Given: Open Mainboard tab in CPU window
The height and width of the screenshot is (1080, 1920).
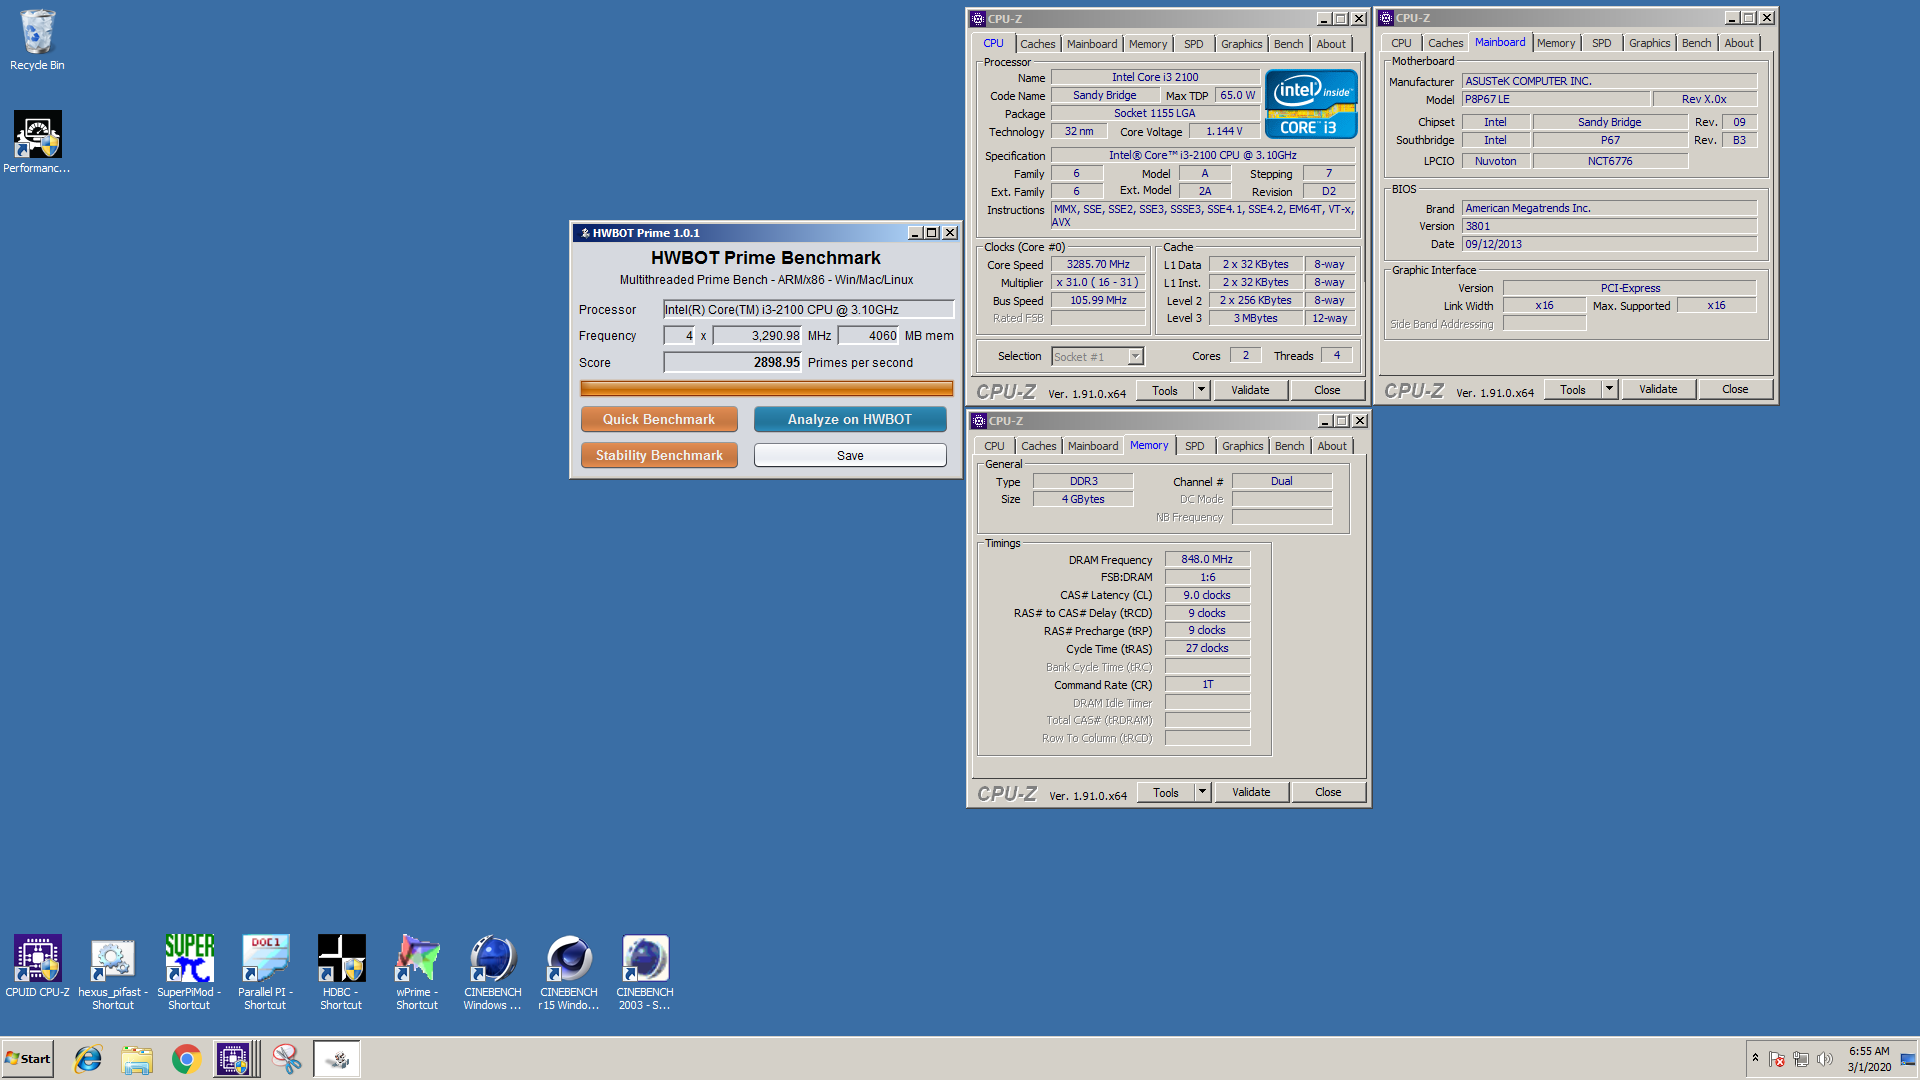Looking at the screenshot, I should tap(1092, 44).
